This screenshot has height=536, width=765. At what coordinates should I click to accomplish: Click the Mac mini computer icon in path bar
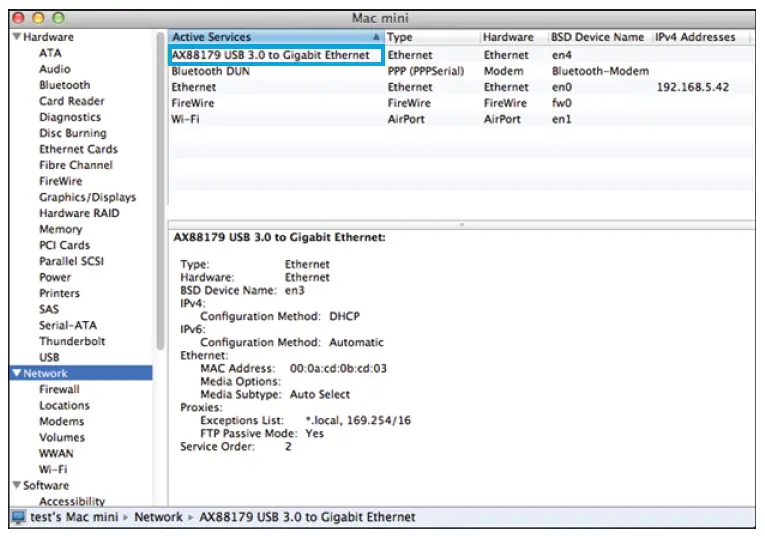(x=19, y=517)
